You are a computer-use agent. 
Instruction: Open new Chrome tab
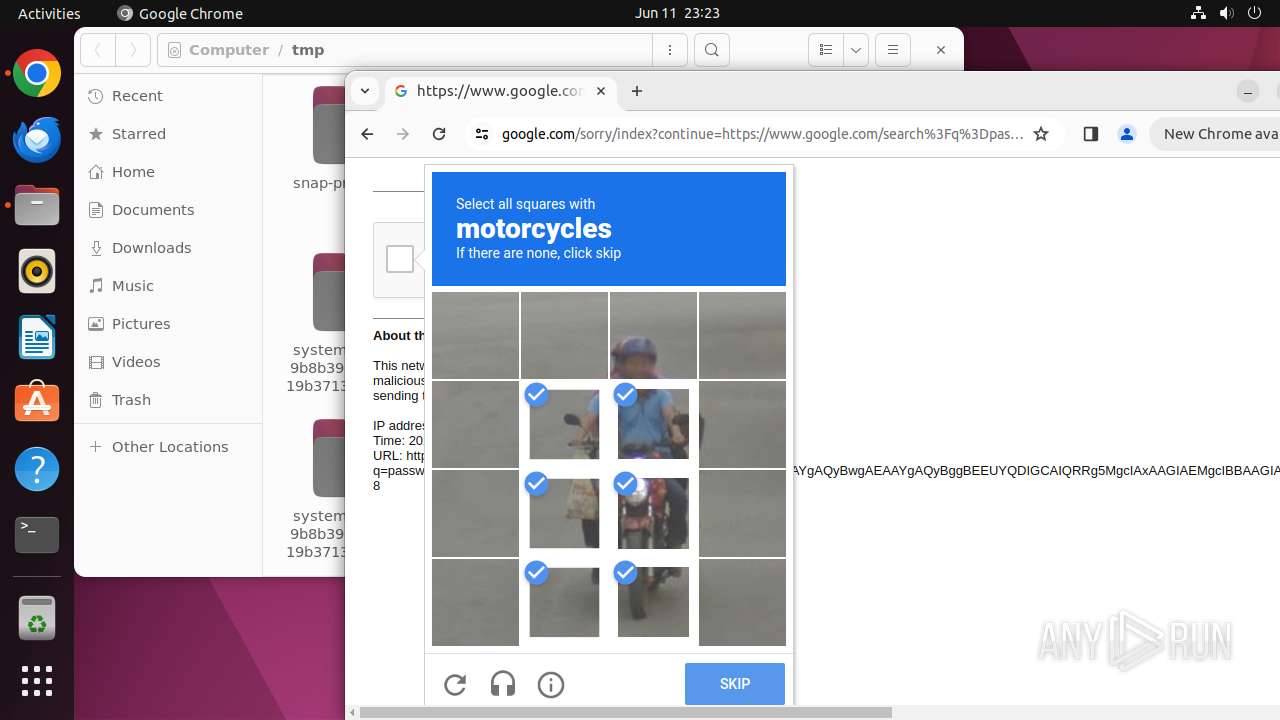click(637, 91)
